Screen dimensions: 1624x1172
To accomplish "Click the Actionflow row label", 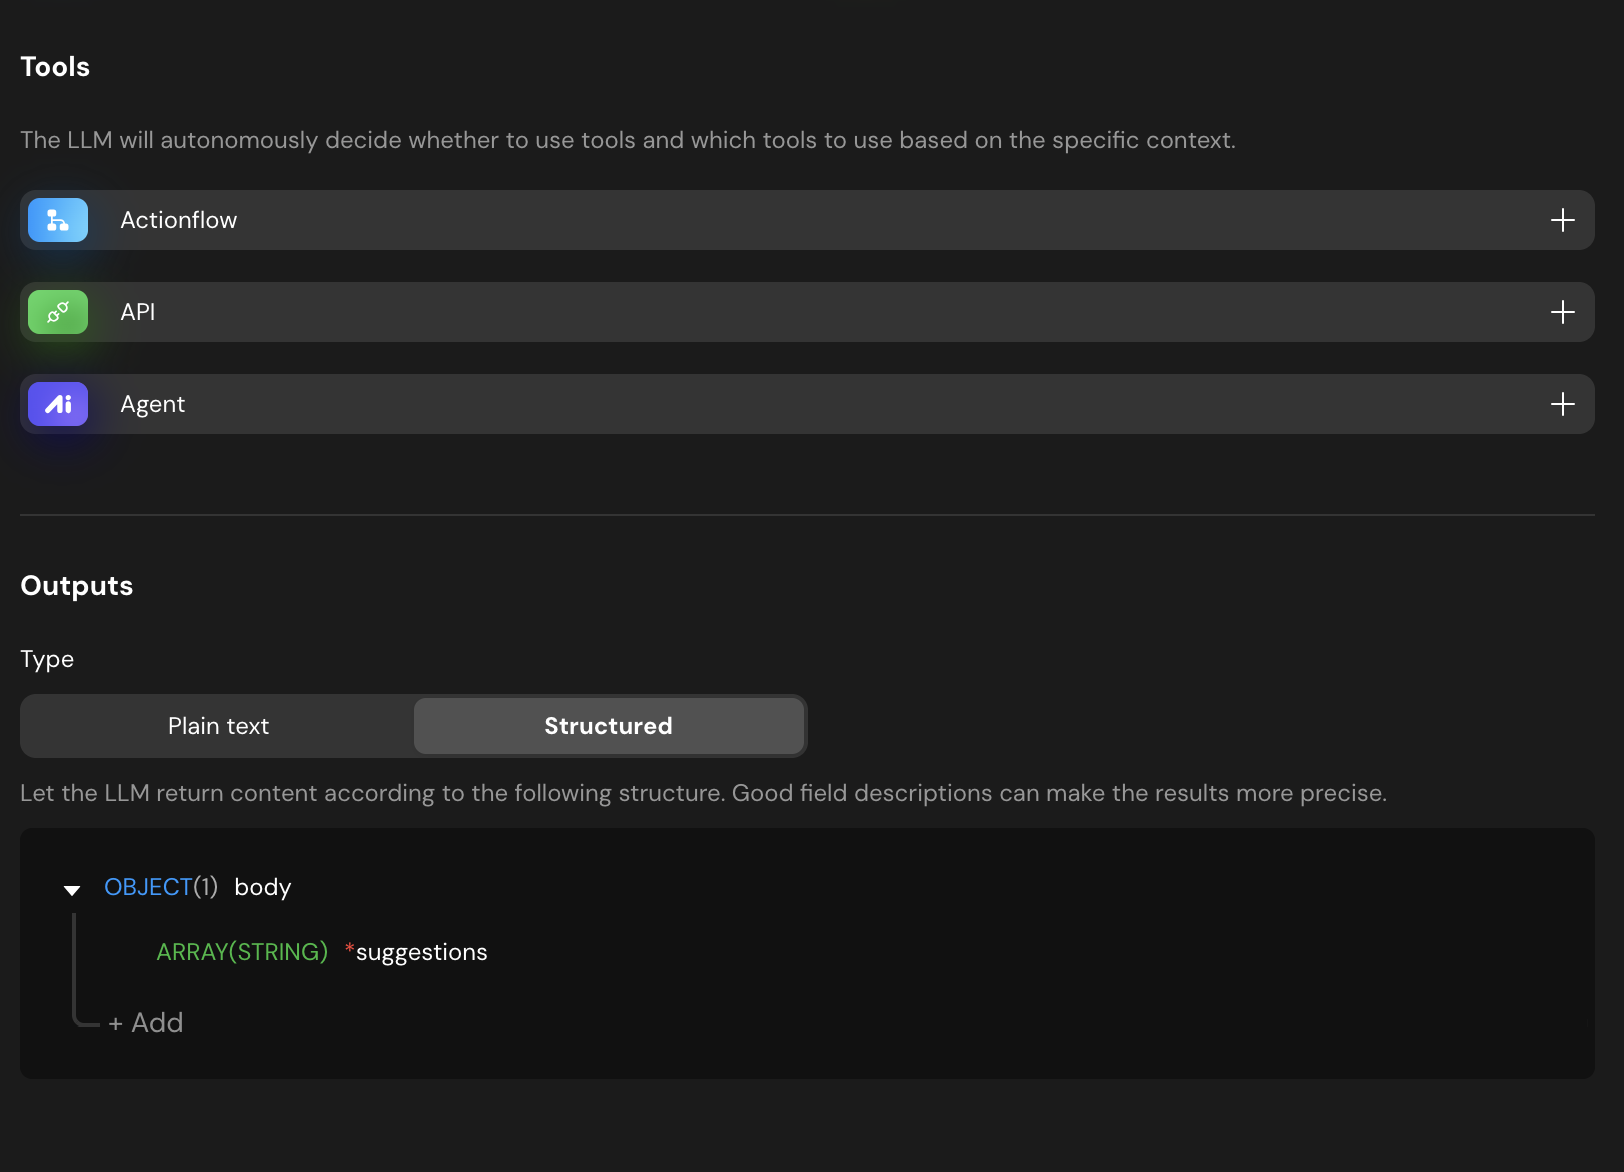I will pyautogui.click(x=179, y=220).
